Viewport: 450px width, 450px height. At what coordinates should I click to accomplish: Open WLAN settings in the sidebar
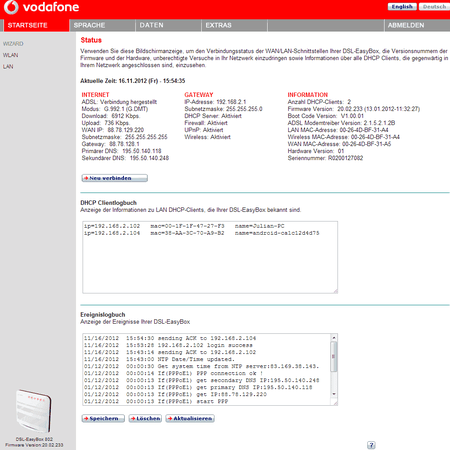point(11,55)
